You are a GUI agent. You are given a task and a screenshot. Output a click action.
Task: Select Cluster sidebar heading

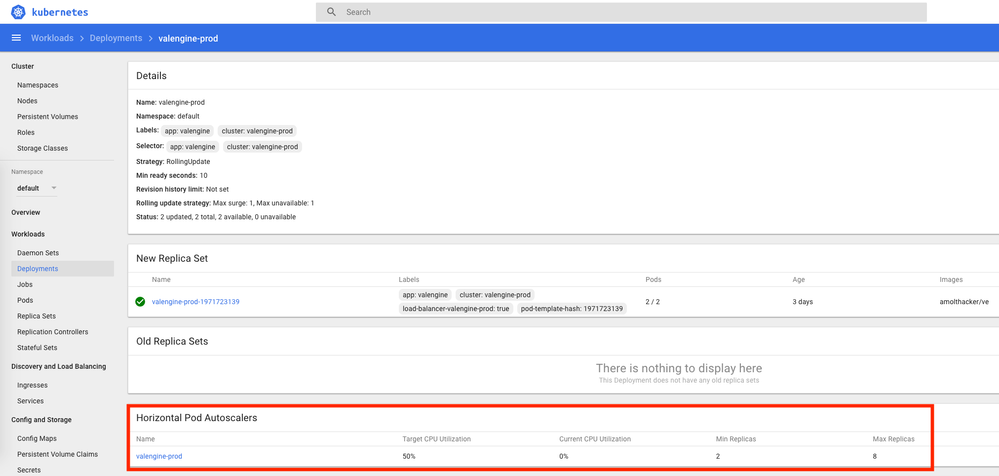pyautogui.click(x=22, y=66)
